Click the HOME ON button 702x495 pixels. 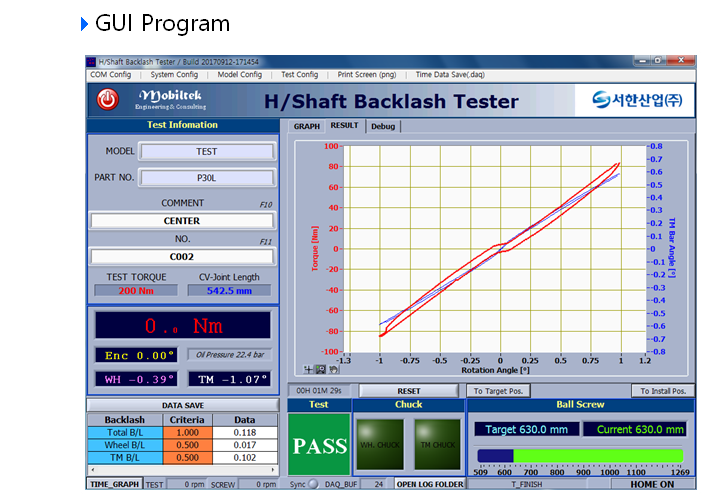[x=652, y=484]
